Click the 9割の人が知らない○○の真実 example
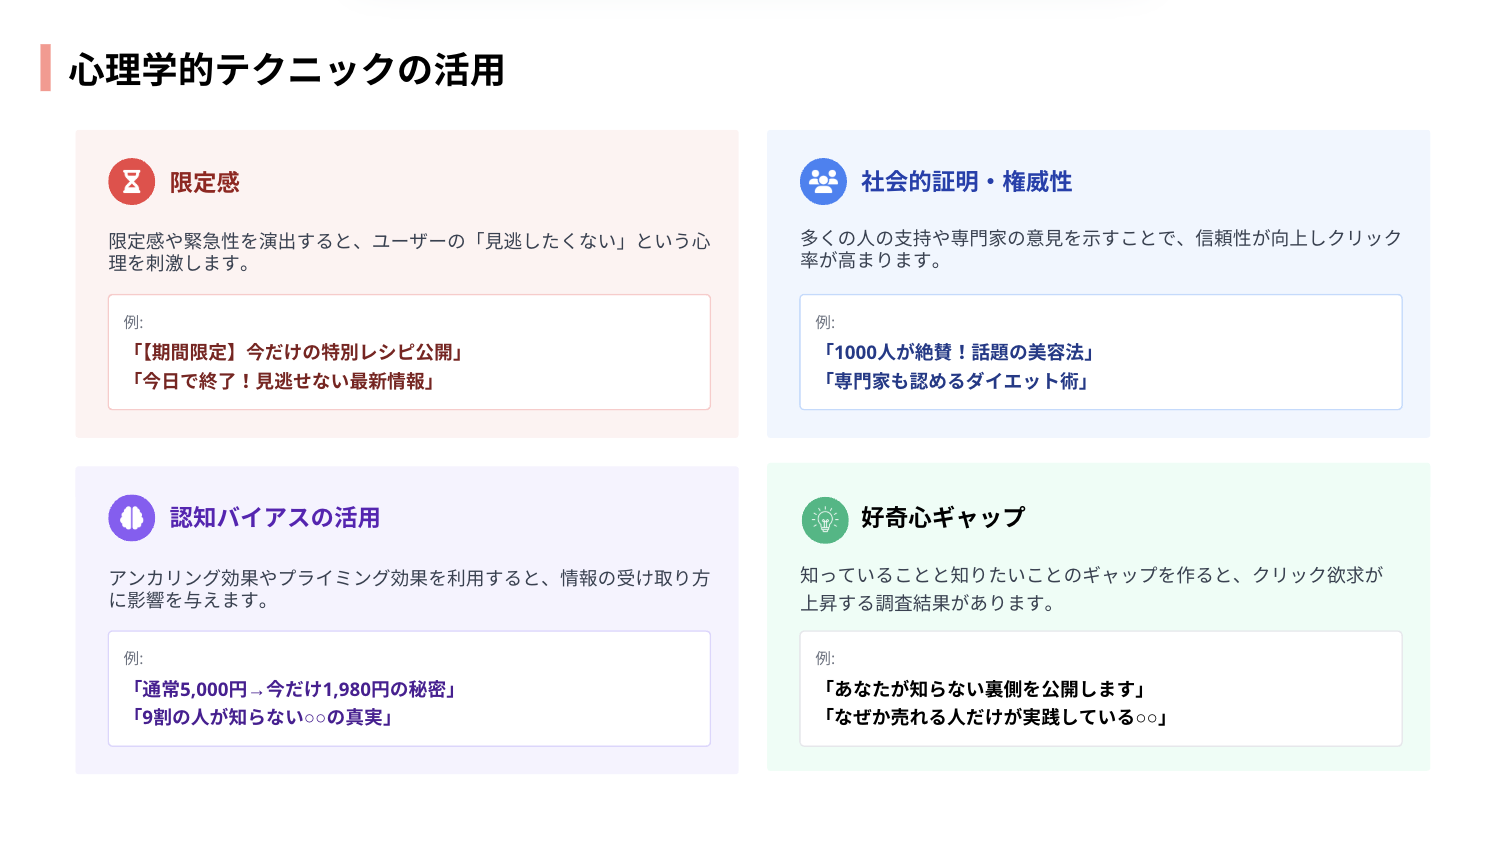 [260, 717]
